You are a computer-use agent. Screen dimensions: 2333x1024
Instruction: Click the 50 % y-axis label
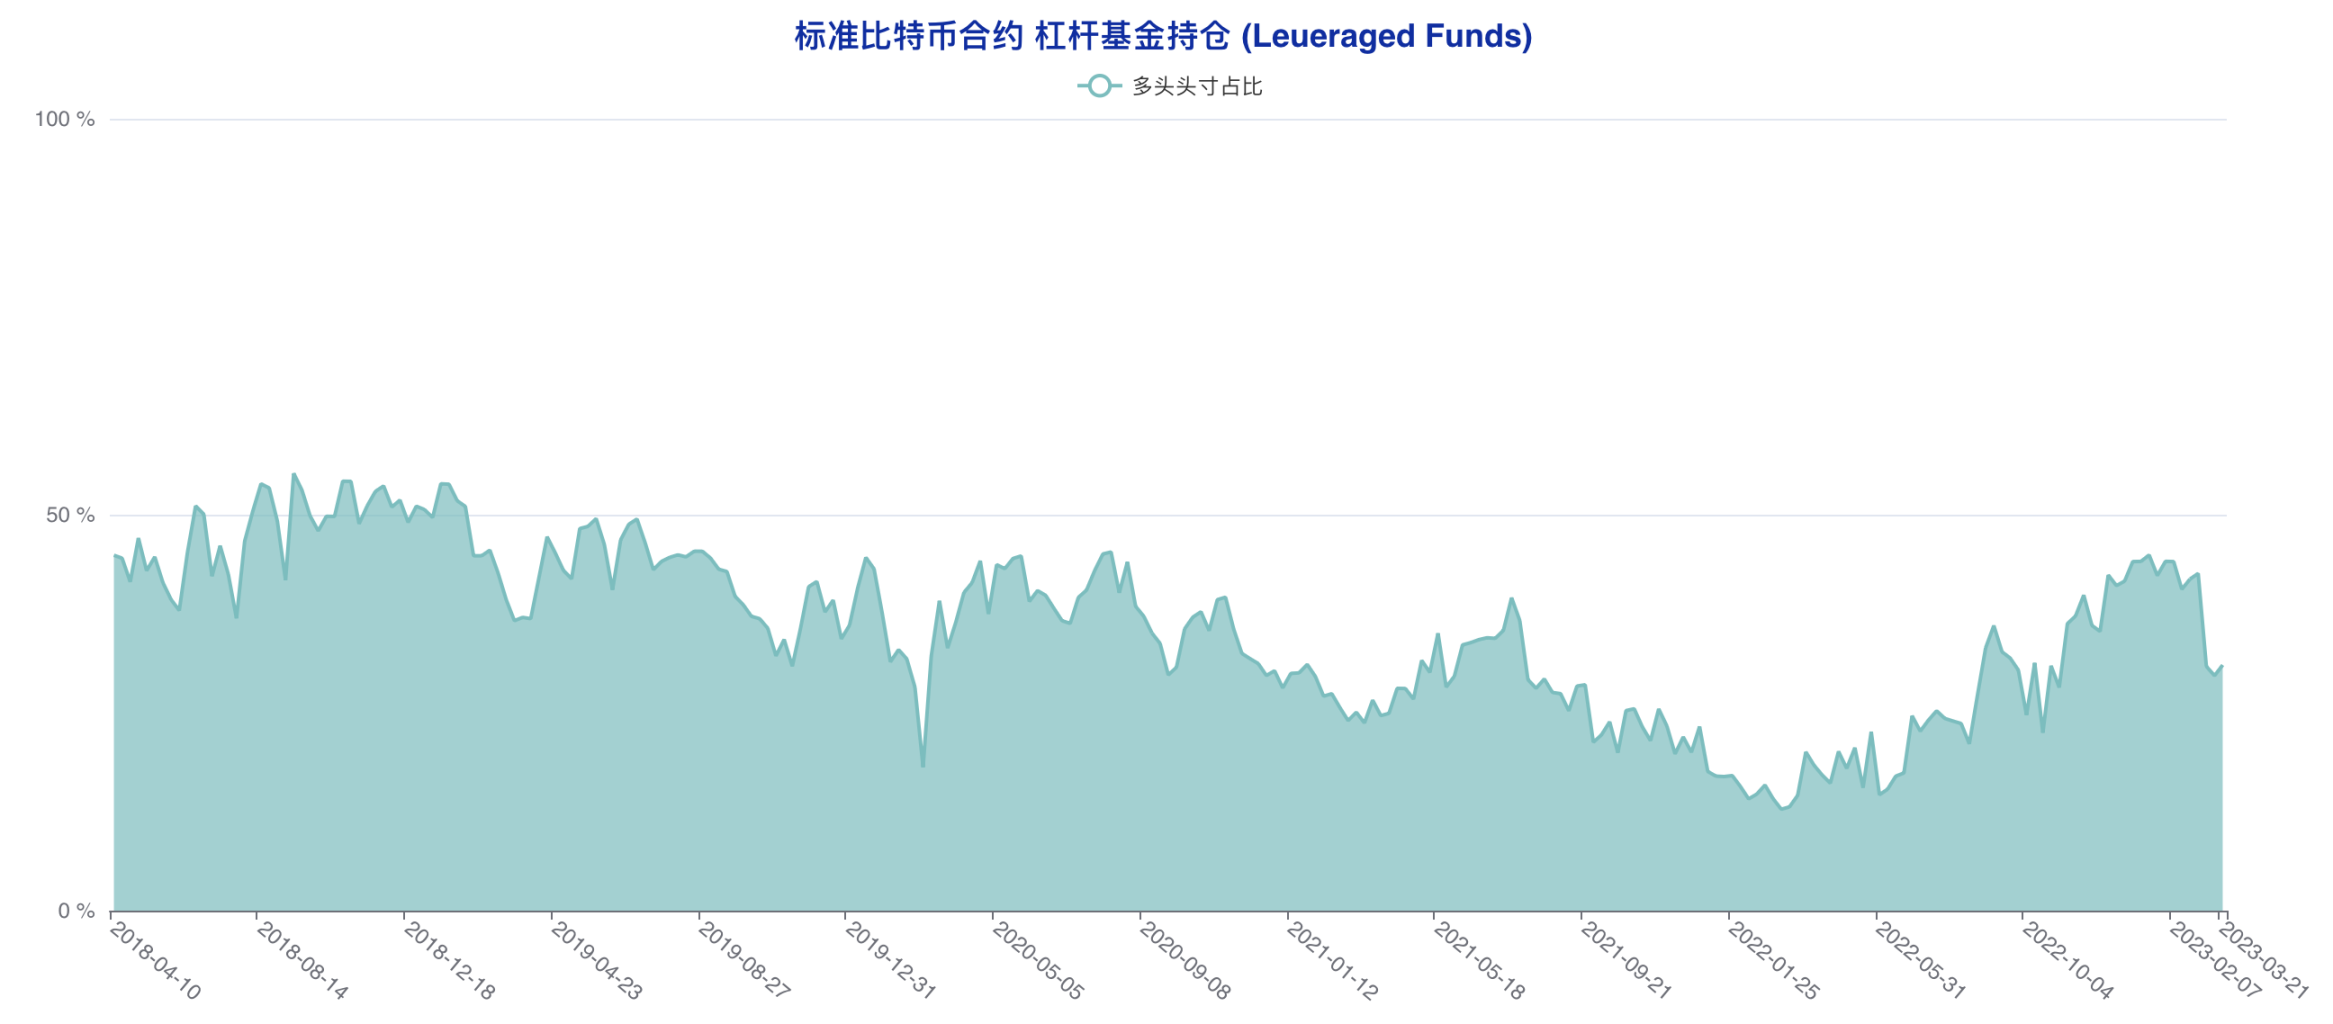click(x=70, y=515)
